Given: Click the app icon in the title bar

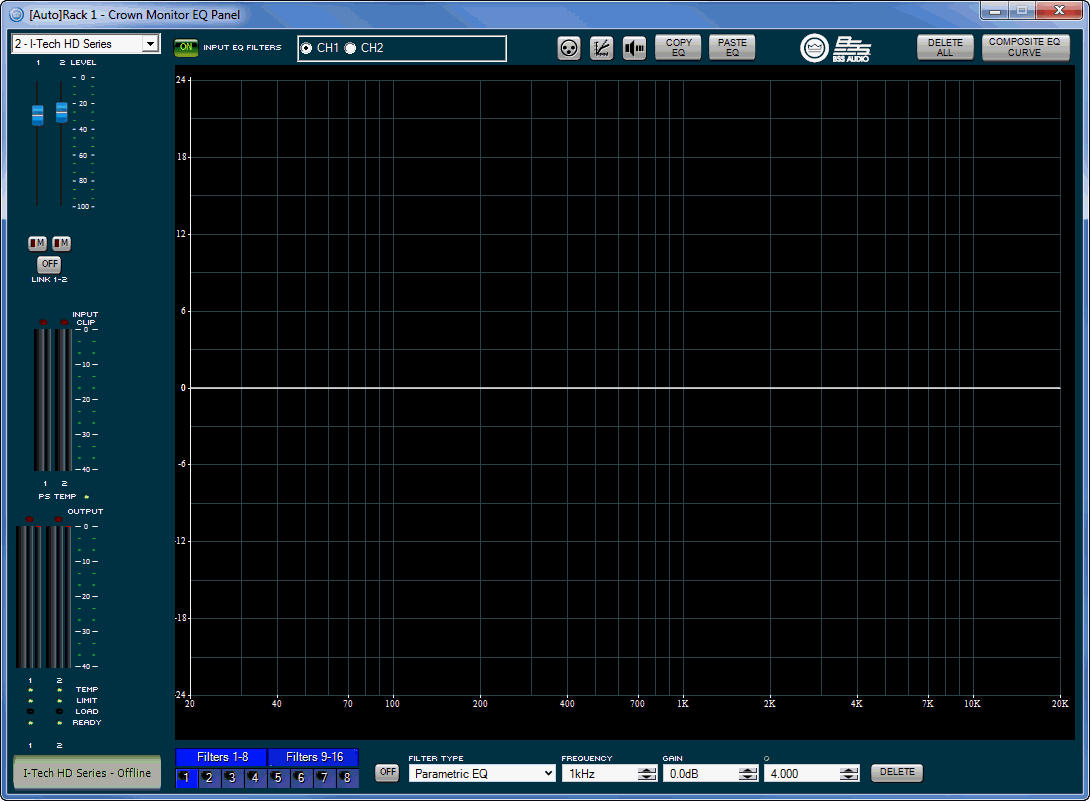Looking at the screenshot, I should (17, 15).
